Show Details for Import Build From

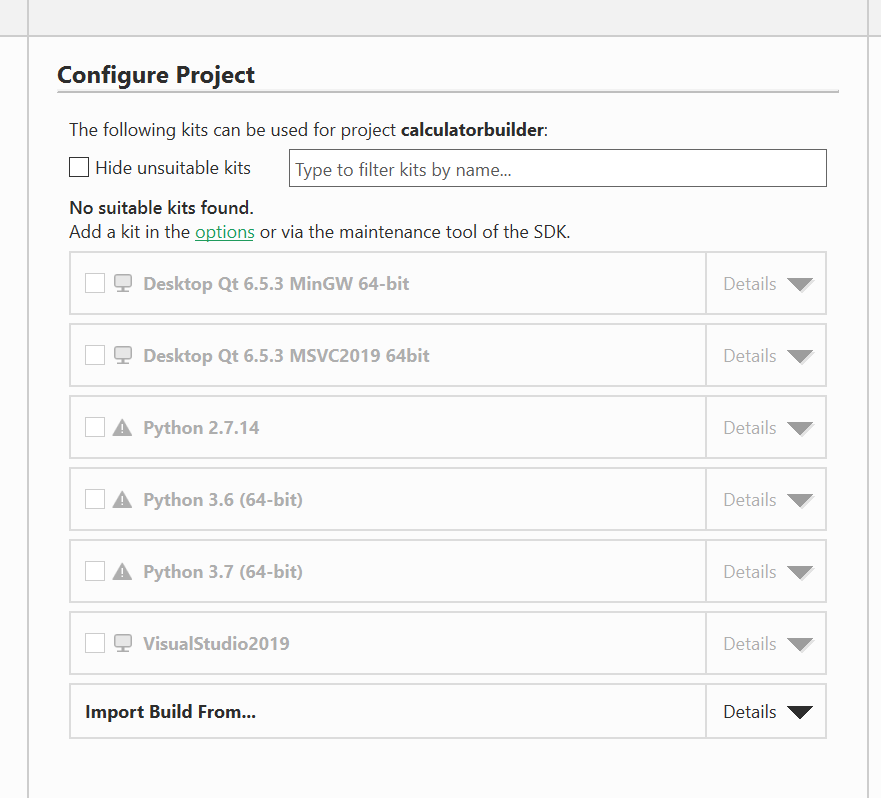(766, 712)
